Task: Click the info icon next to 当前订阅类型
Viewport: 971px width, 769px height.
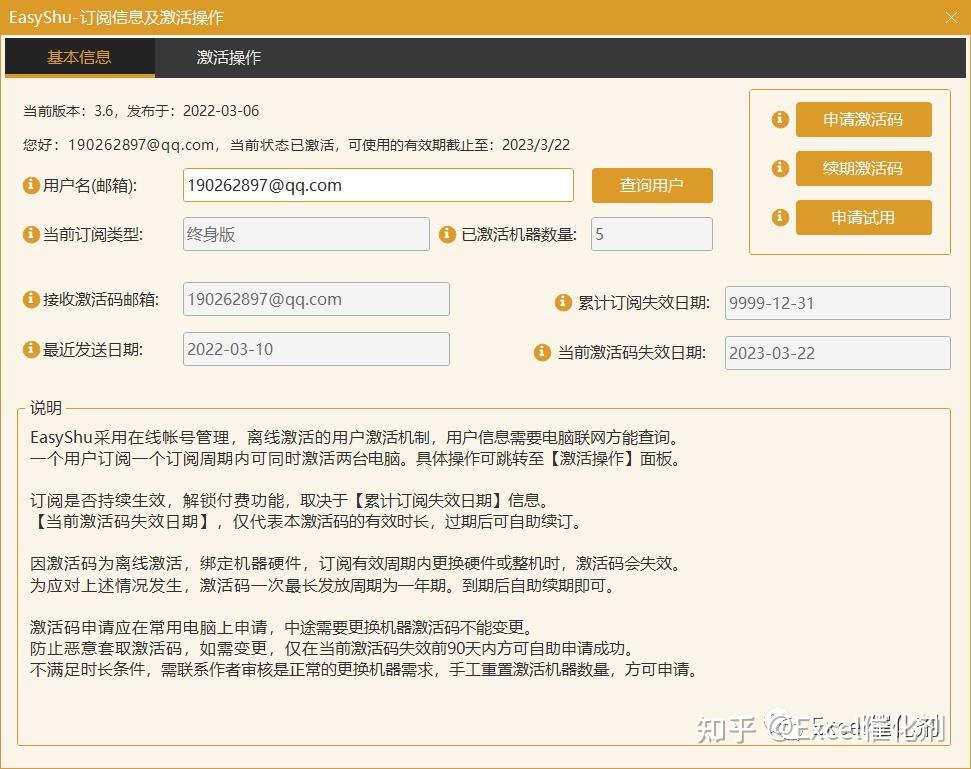Action: click(x=30, y=234)
